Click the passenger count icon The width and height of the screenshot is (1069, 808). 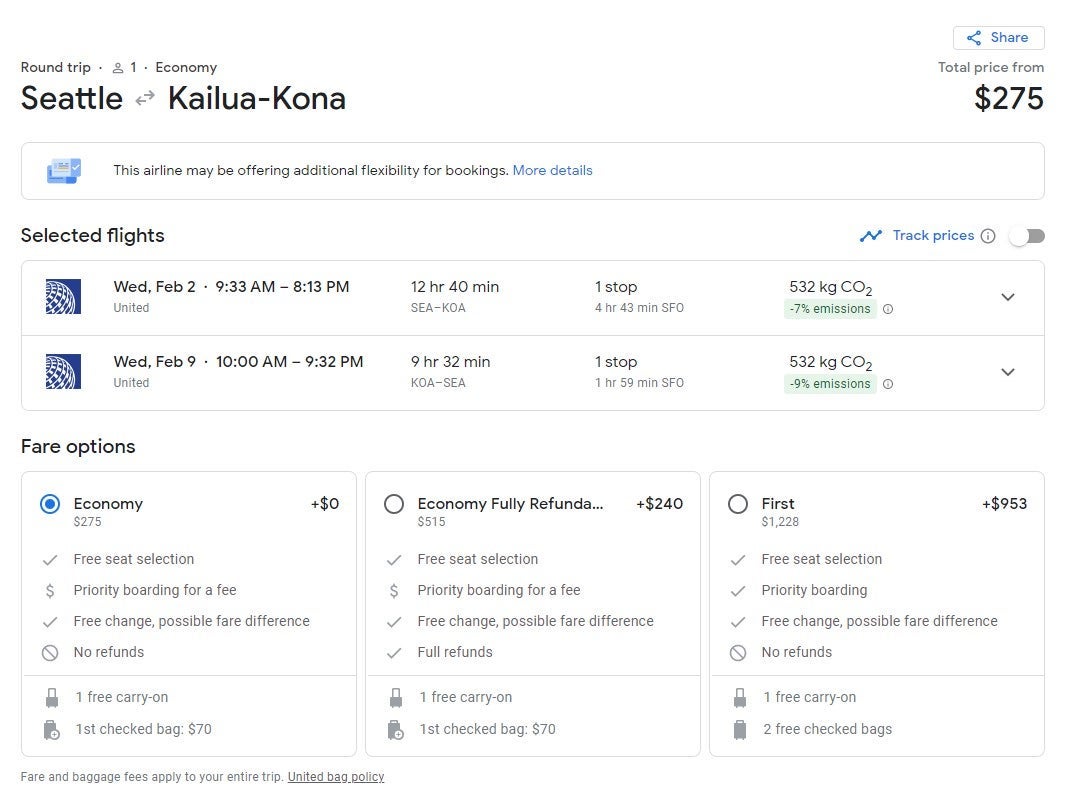[x=118, y=68]
